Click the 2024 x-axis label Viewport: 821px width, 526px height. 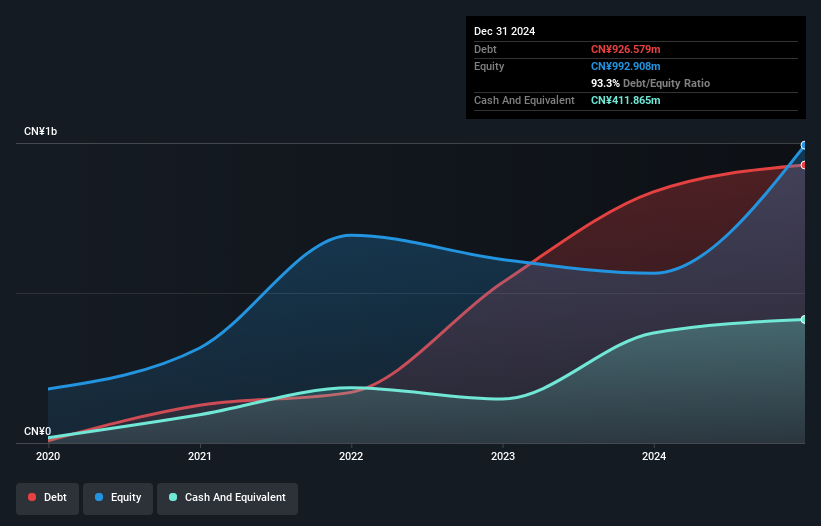tap(654, 456)
